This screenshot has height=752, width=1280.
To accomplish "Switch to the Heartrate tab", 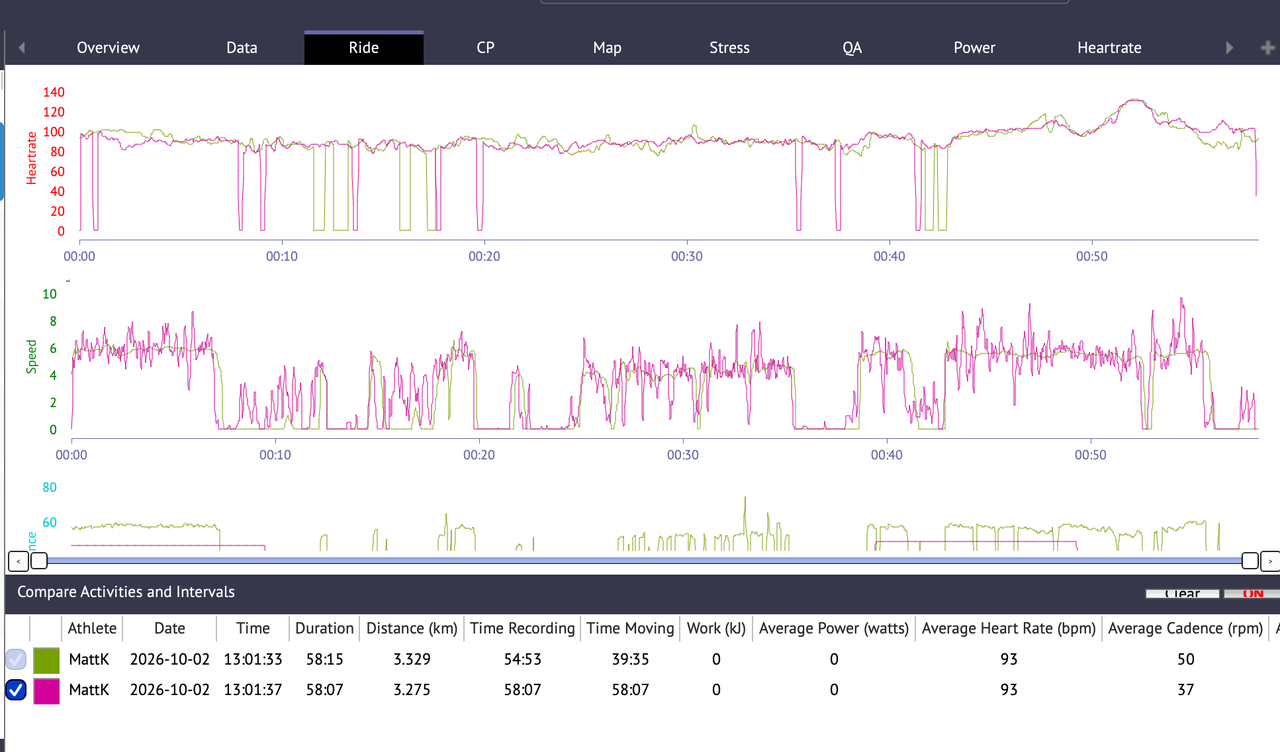I will pyautogui.click(x=1109, y=48).
